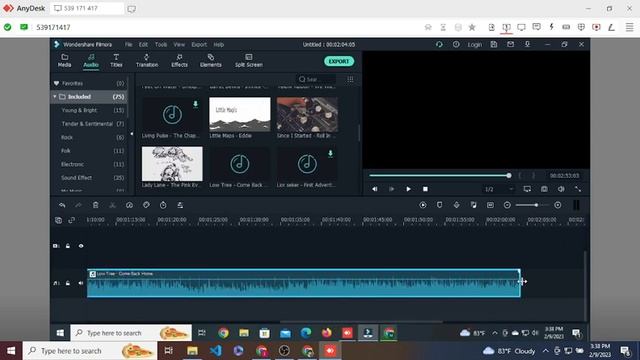This screenshot has height=360, width=640.
Task: Click the green EXPORT button
Action: (339, 61)
